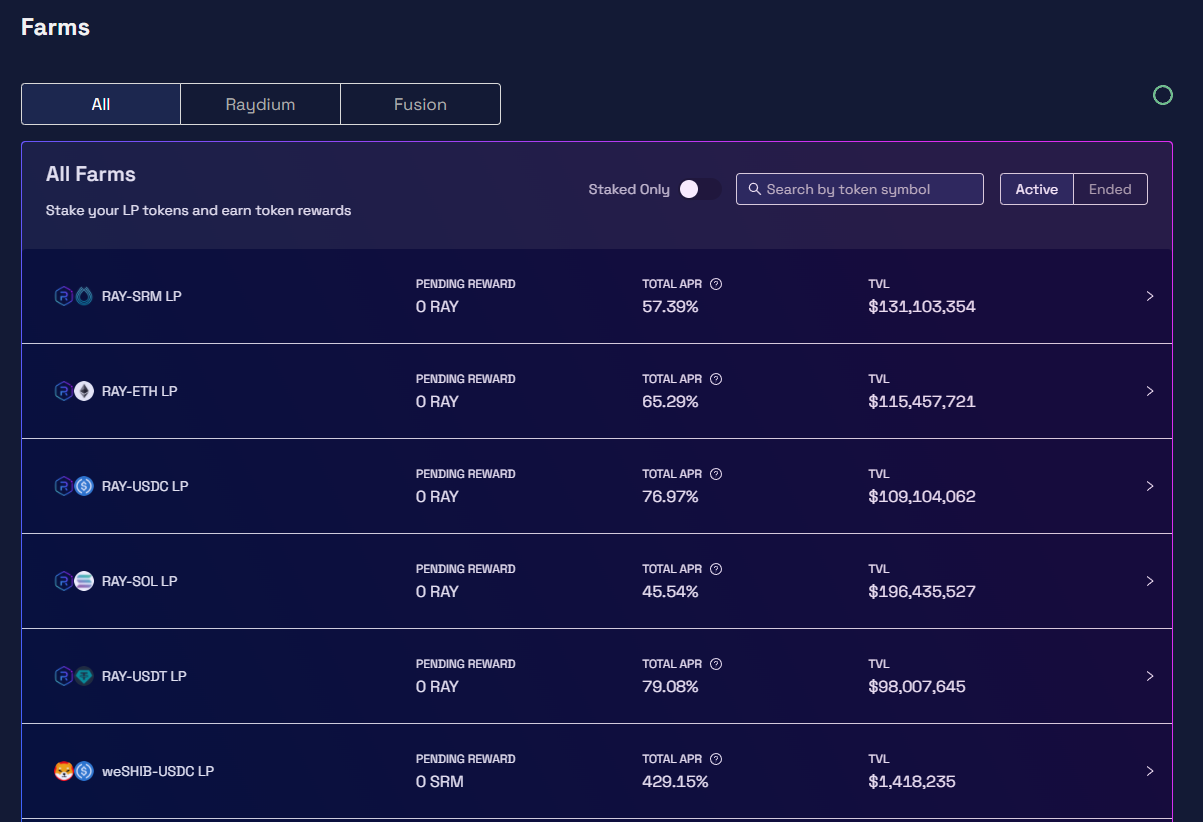This screenshot has width=1203, height=822.
Task: Click Total APR help icon for RAY-SOL LP
Action: click(x=716, y=569)
